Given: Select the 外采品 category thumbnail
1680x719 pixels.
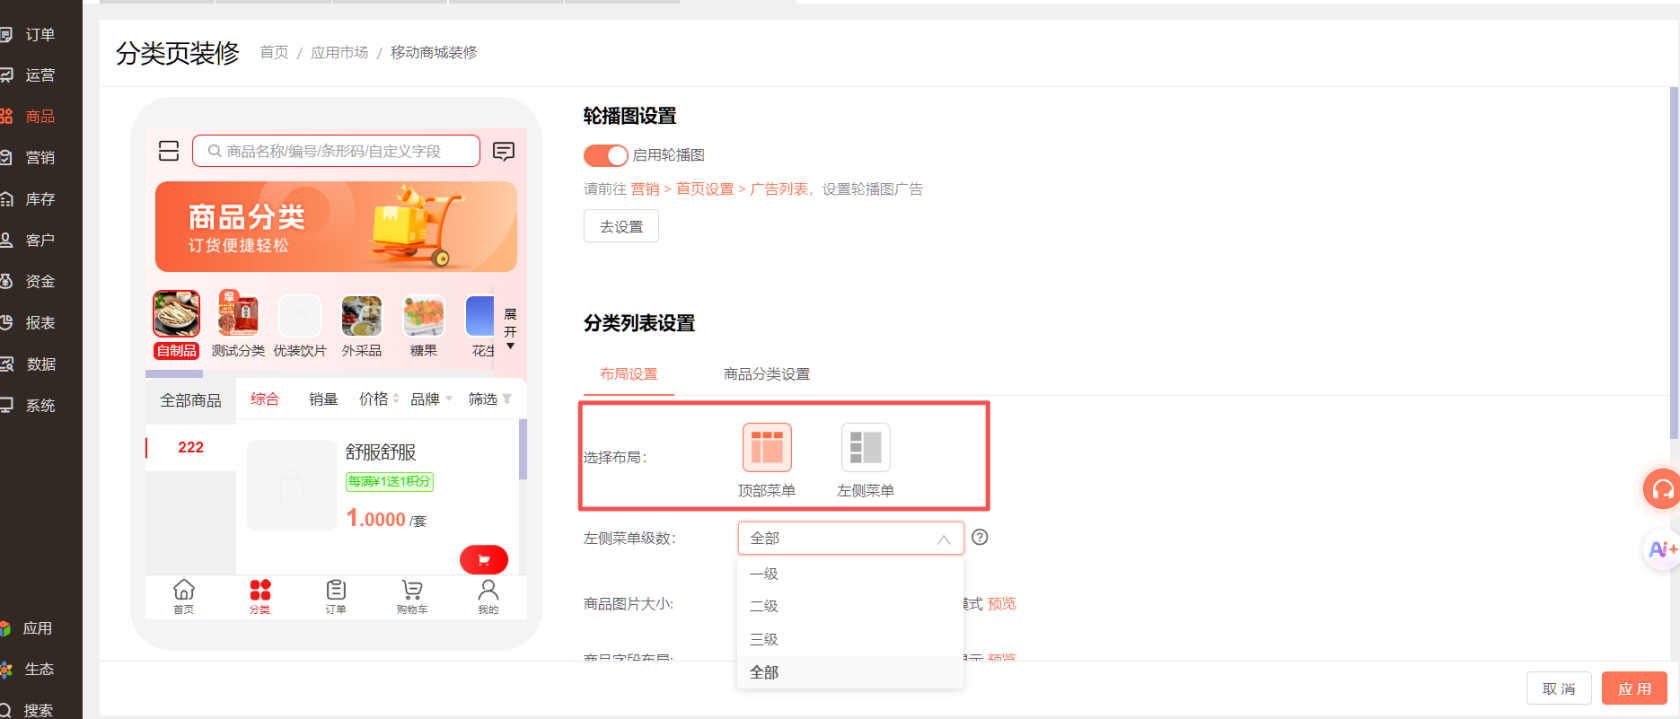Looking at the screenshot, I should click(x=362, y=324).
